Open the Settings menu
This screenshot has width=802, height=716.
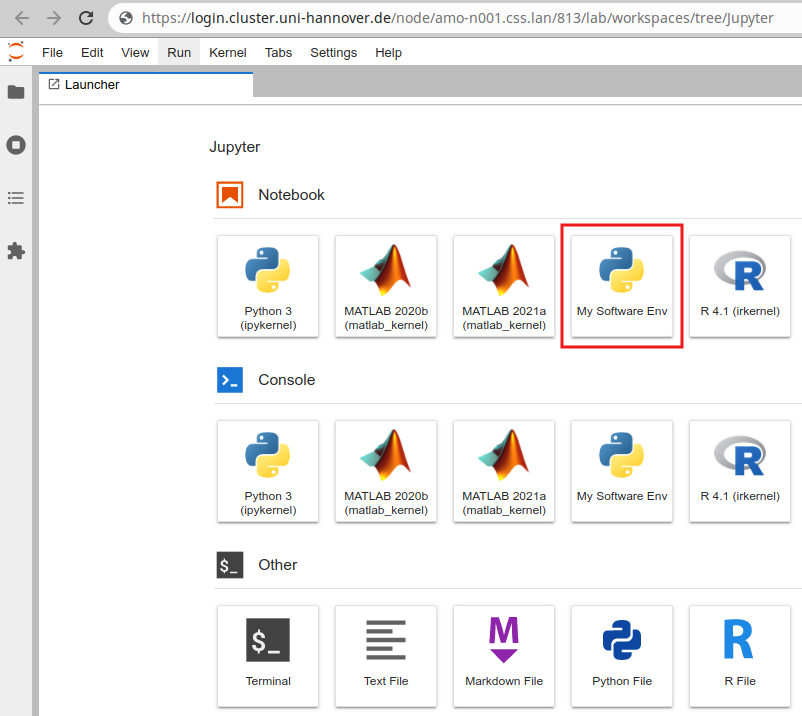333,53
